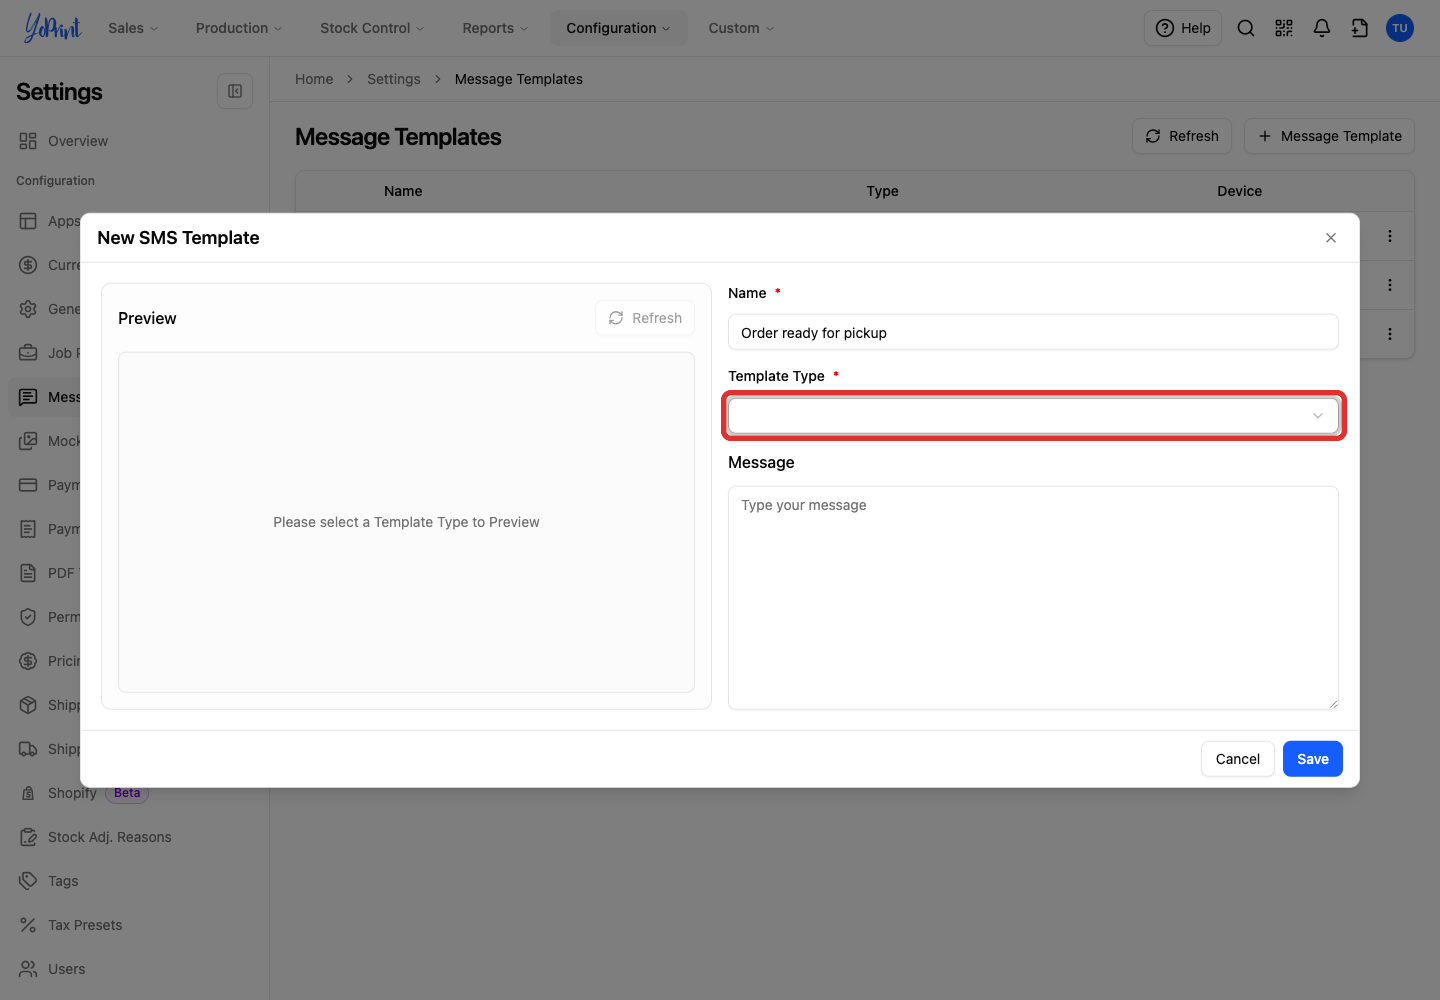Refresh the template preview
This screenshot has height=1000, width=1440.
pyautogui.click(x=645, y=318)
